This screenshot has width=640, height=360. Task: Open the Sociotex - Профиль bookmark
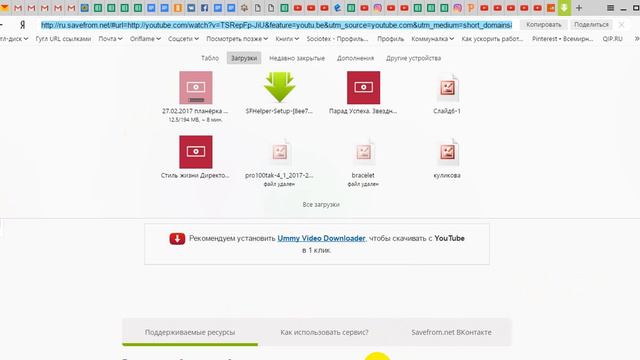[x=337, y=39]
